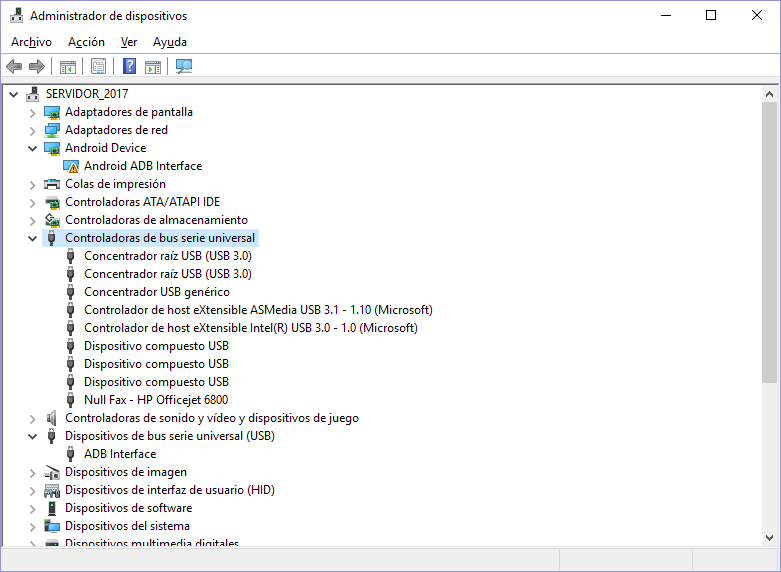781x572 pixels.
Task: Click the Adaptadores de pantalla icon
Action: coord(52,112)
